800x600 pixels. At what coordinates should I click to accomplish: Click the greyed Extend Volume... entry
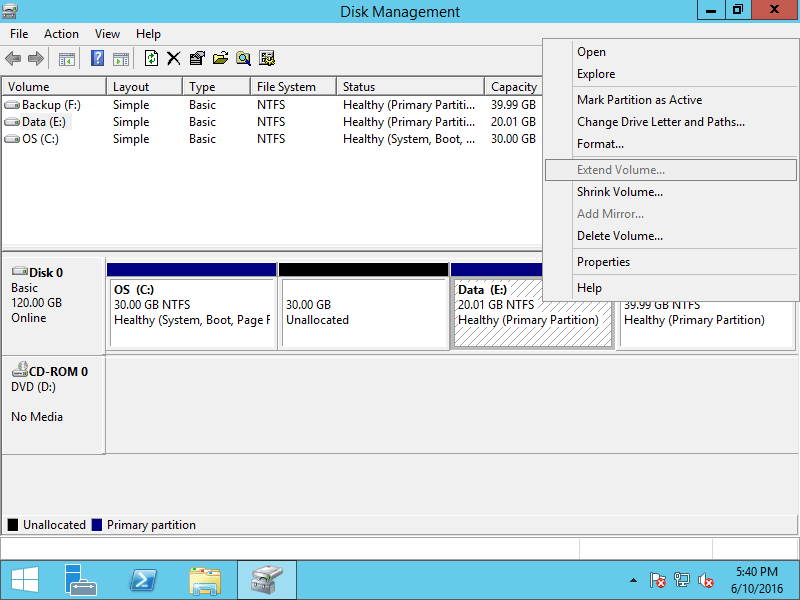670,170
